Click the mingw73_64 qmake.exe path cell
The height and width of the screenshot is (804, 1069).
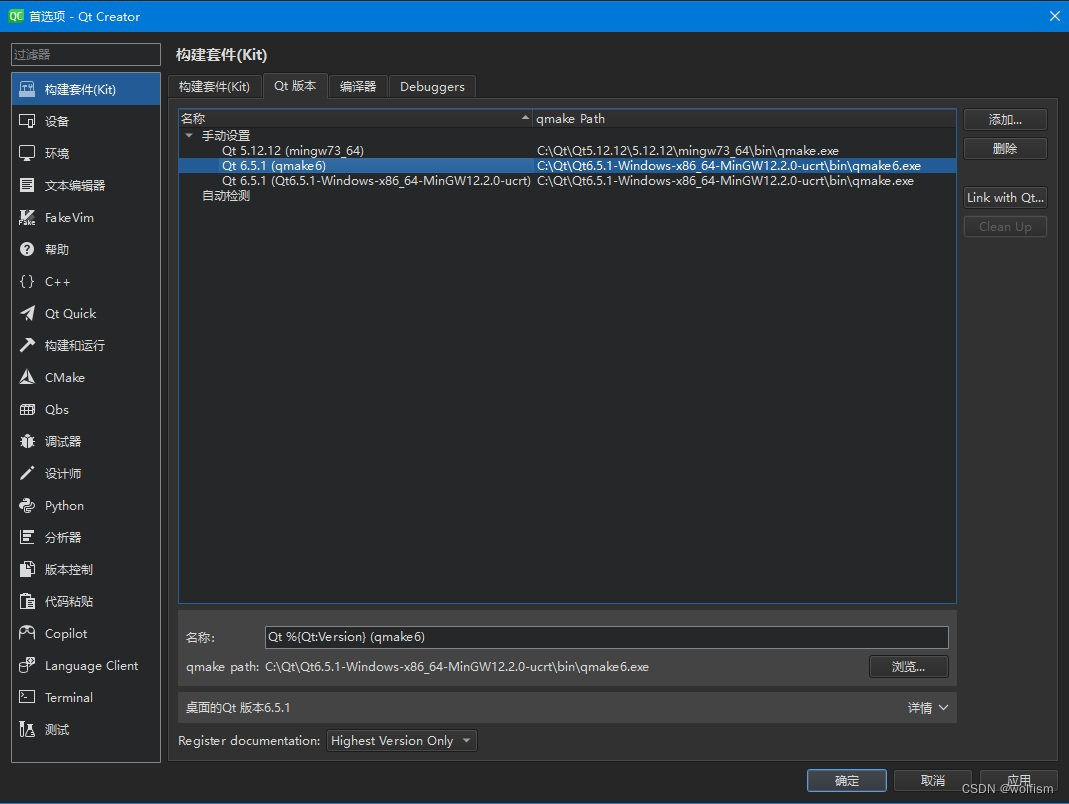tap(687, 151)
